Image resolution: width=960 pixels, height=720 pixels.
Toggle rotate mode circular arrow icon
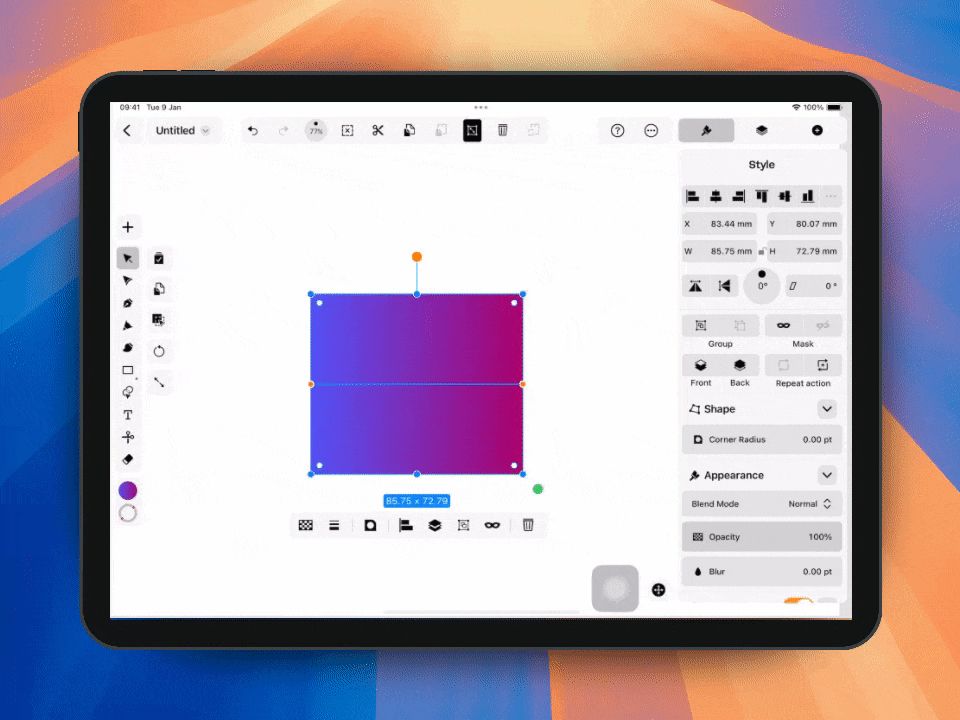point(159,351)
